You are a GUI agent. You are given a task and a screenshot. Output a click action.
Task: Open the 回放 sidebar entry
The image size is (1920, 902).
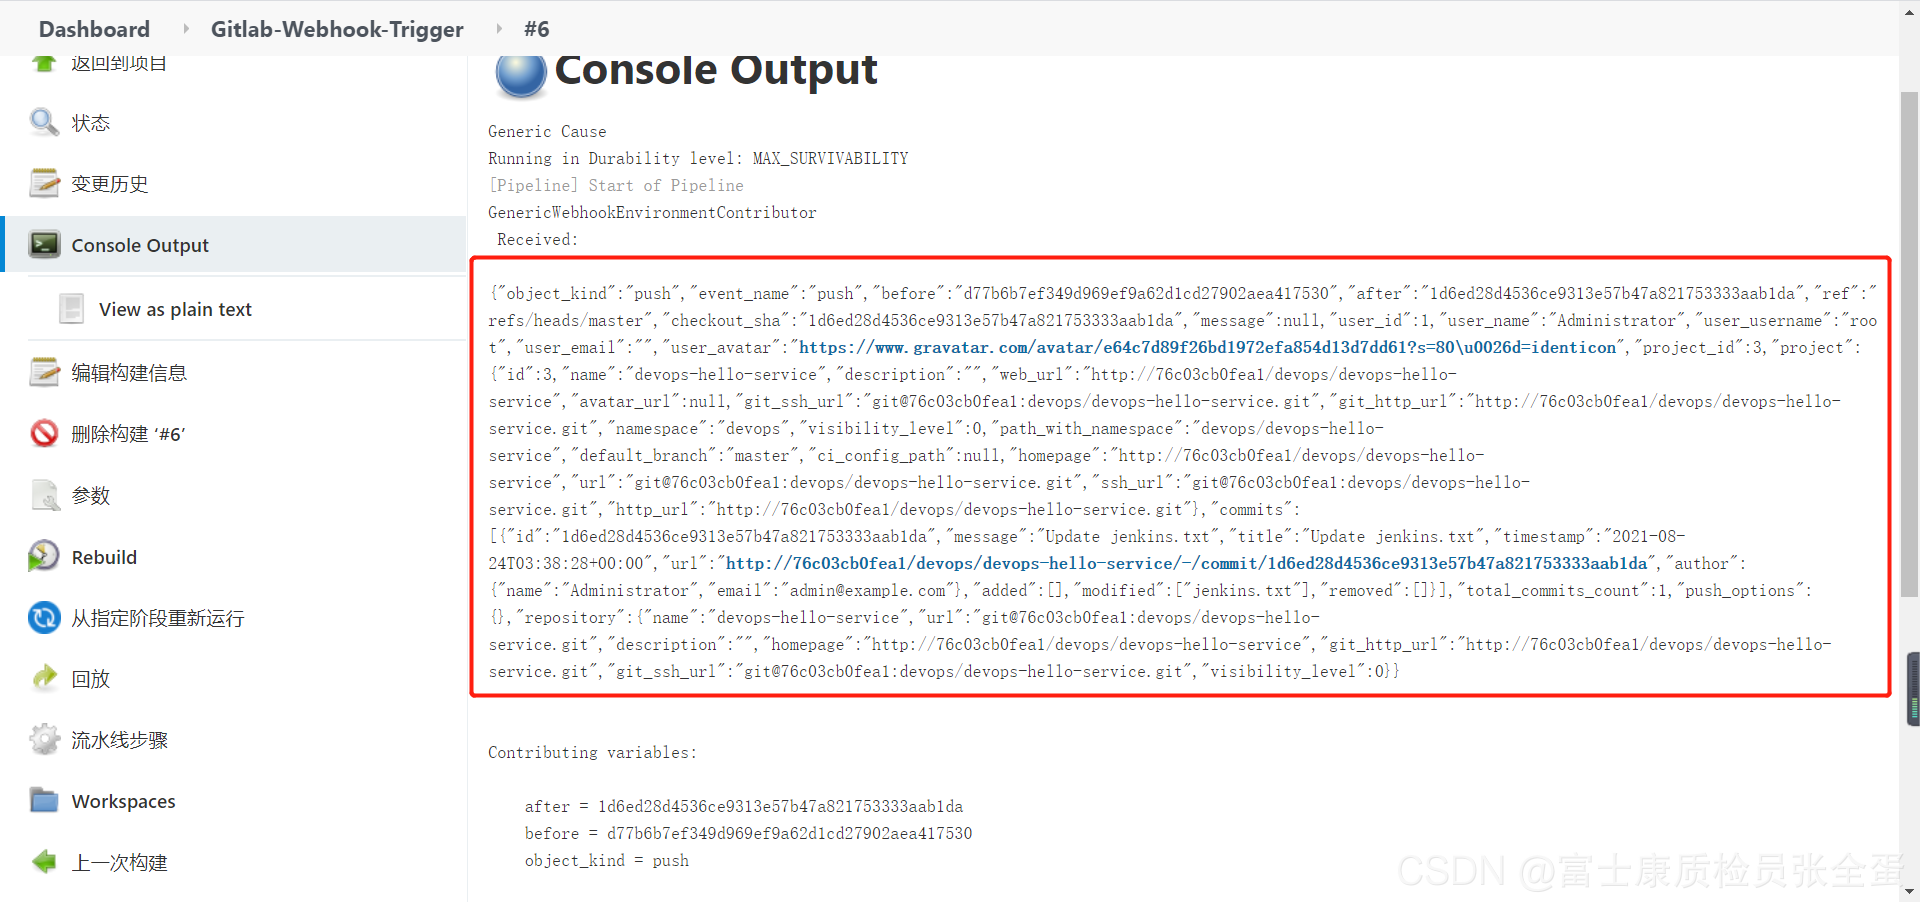click(91, 679)
